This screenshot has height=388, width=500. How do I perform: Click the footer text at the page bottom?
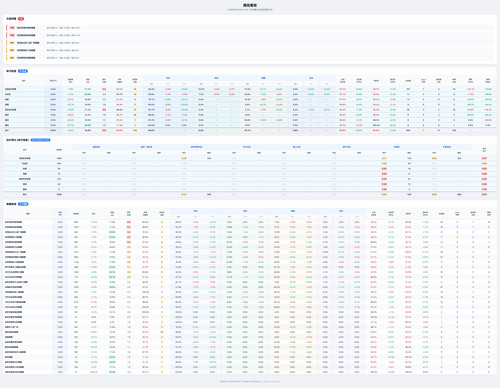point(250,381)
